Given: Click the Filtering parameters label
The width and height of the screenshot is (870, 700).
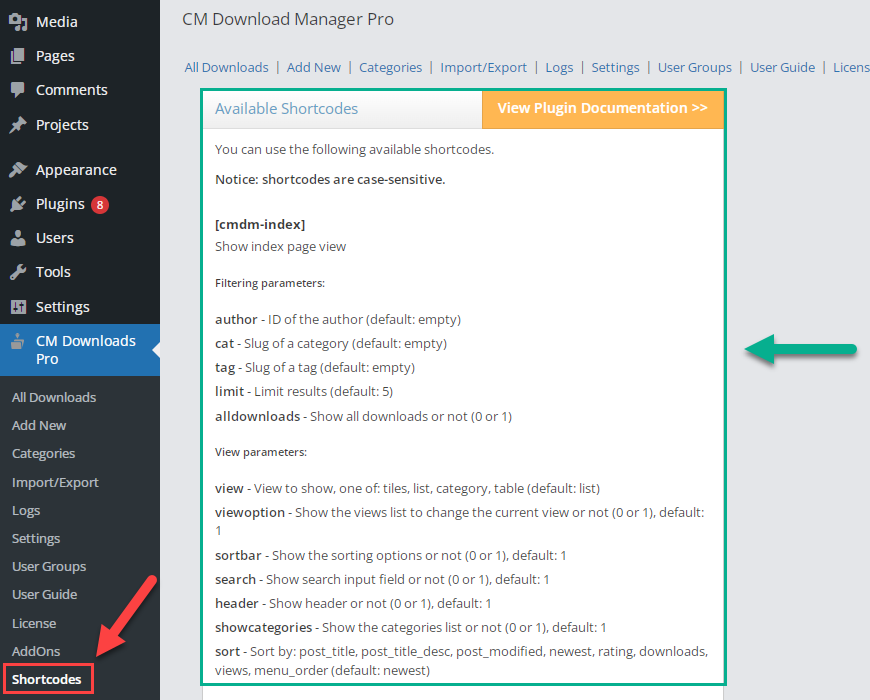Looking at the screenshot, I should pyautogui.click(x=270, y=283).
